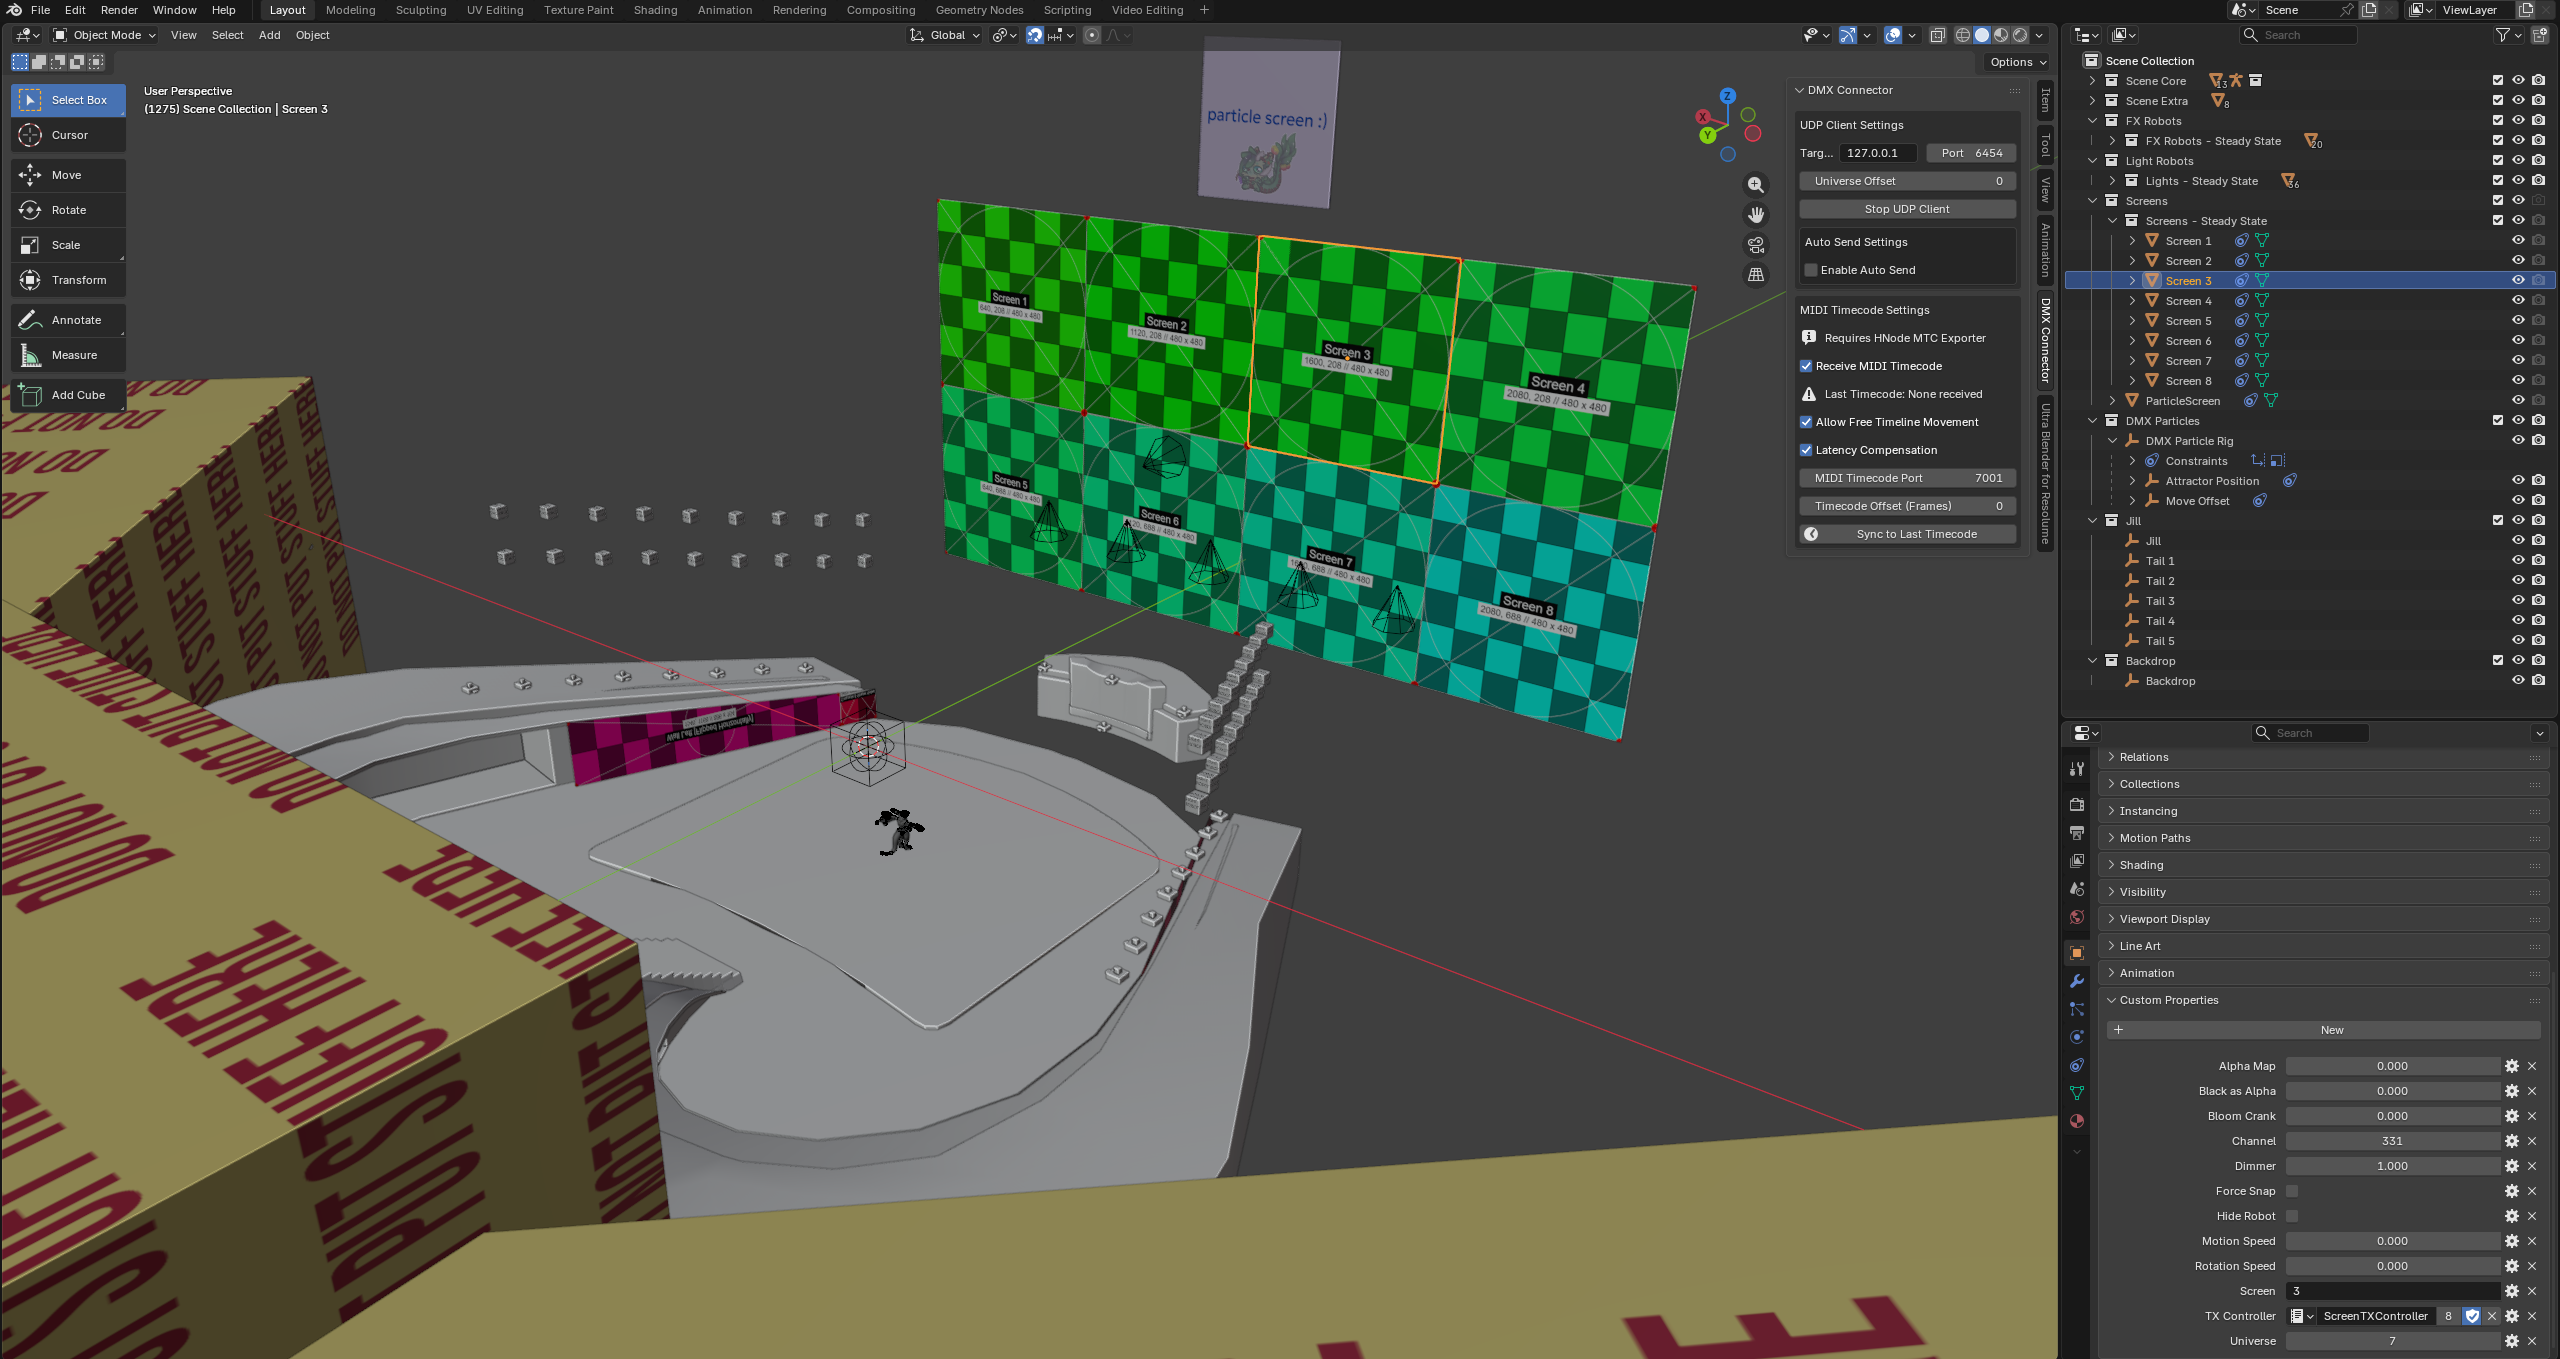Check the Force Snap checkbox
This screenshot has height=1359, width=2560.
[x=2292, y=1191]
